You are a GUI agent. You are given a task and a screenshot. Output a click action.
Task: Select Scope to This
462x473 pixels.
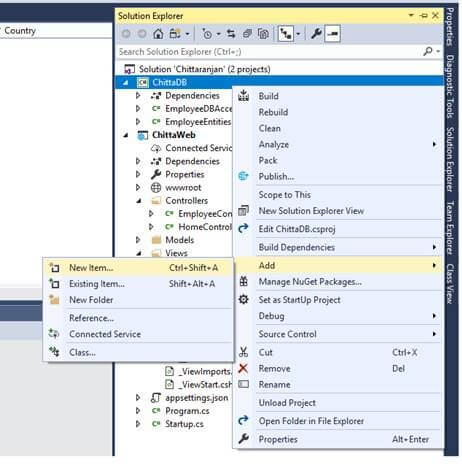tap(285, 195)
